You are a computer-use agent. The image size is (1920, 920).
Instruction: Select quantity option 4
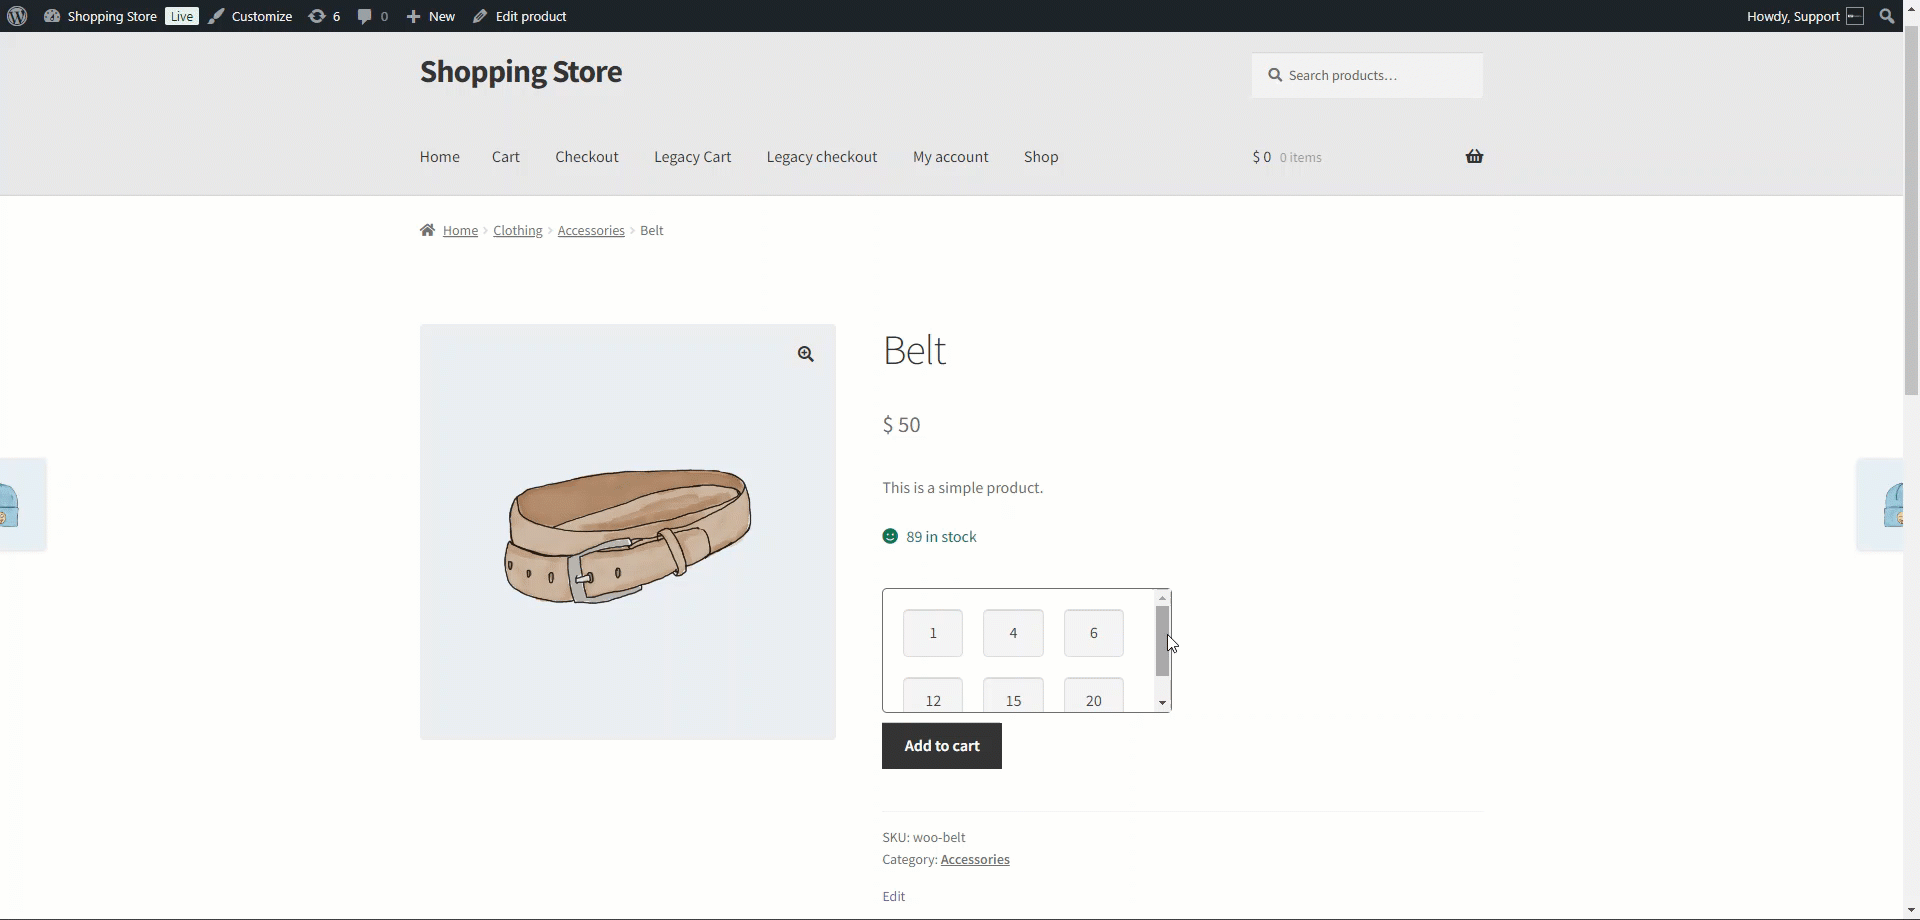pos(1013,633)
